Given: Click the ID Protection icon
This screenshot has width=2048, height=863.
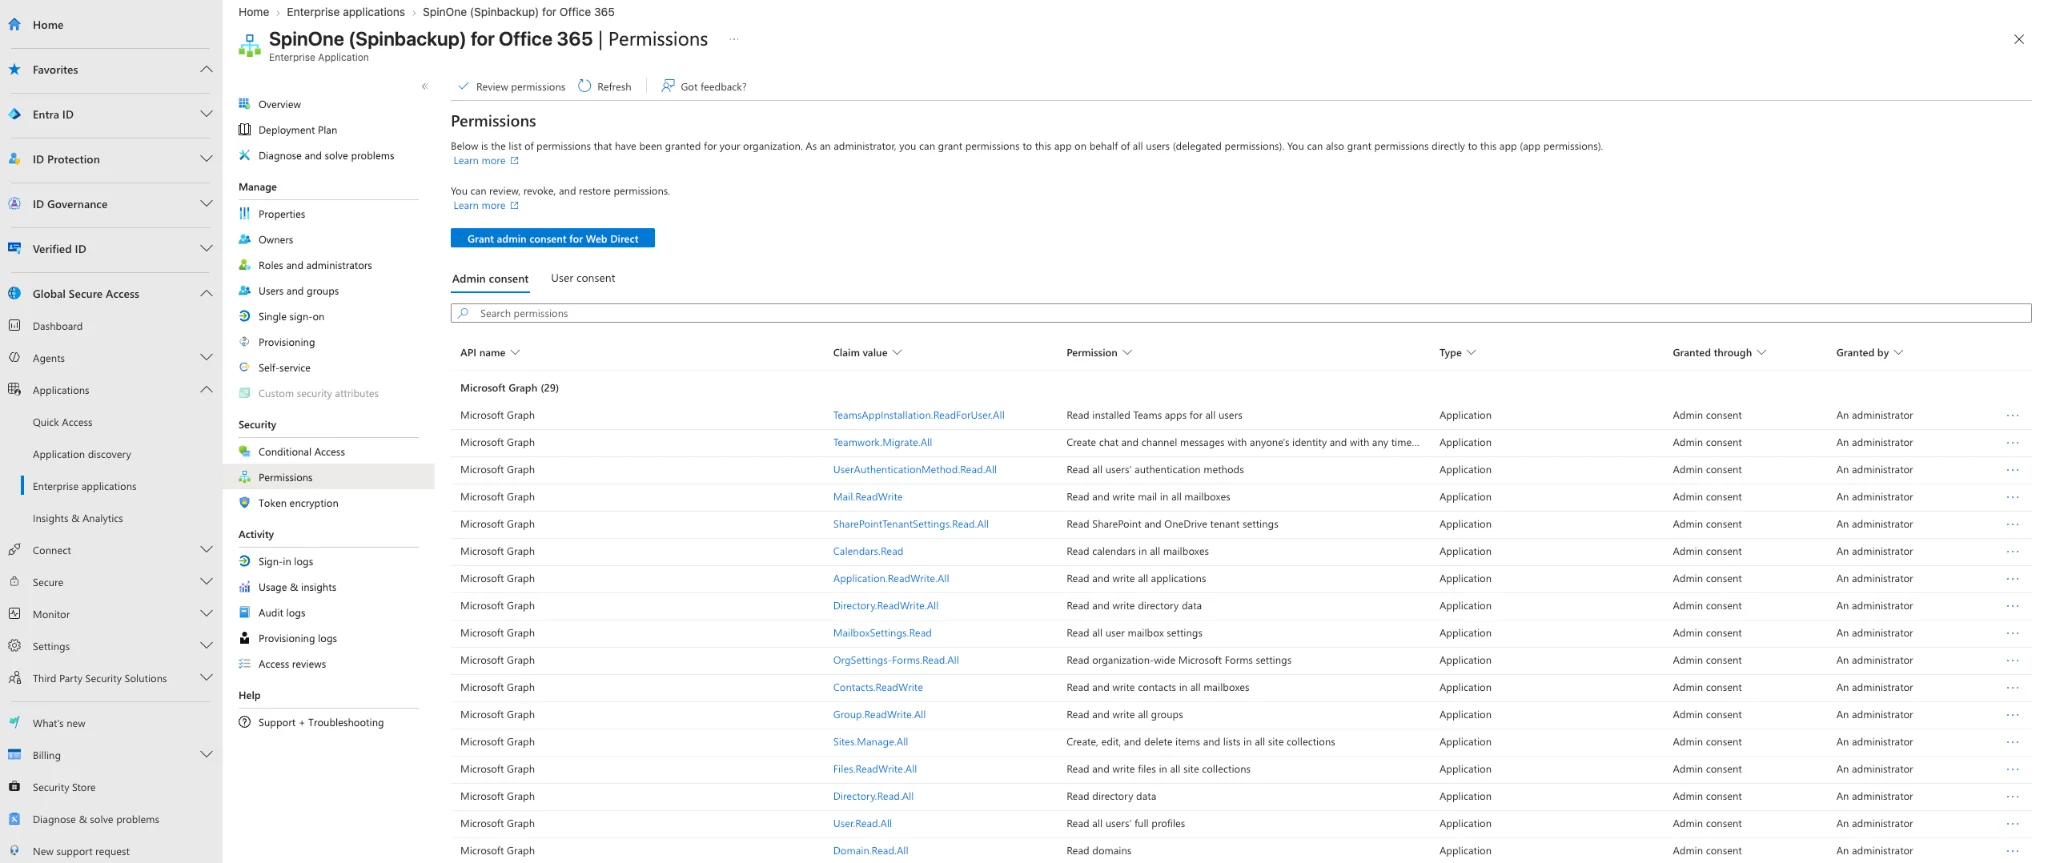Looking at the screenshot, I should [14, 159].
